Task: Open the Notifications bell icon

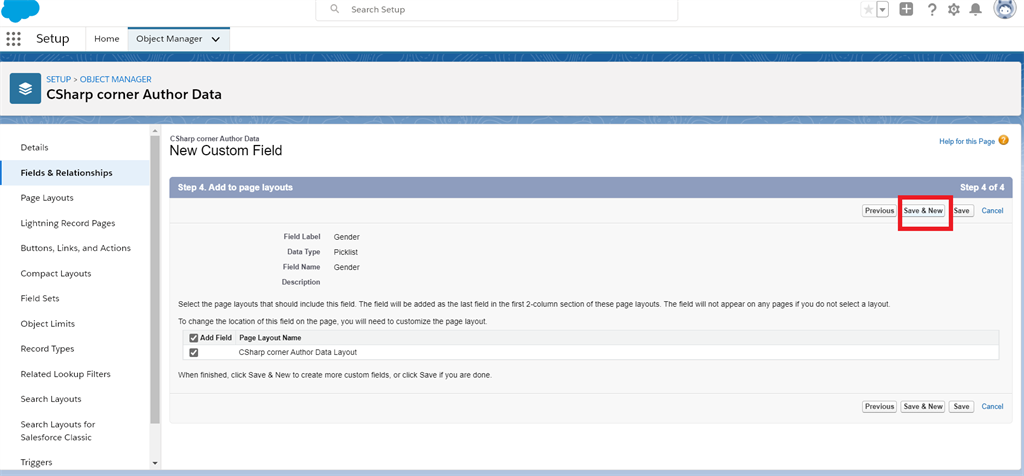Action: click(976, 9)
